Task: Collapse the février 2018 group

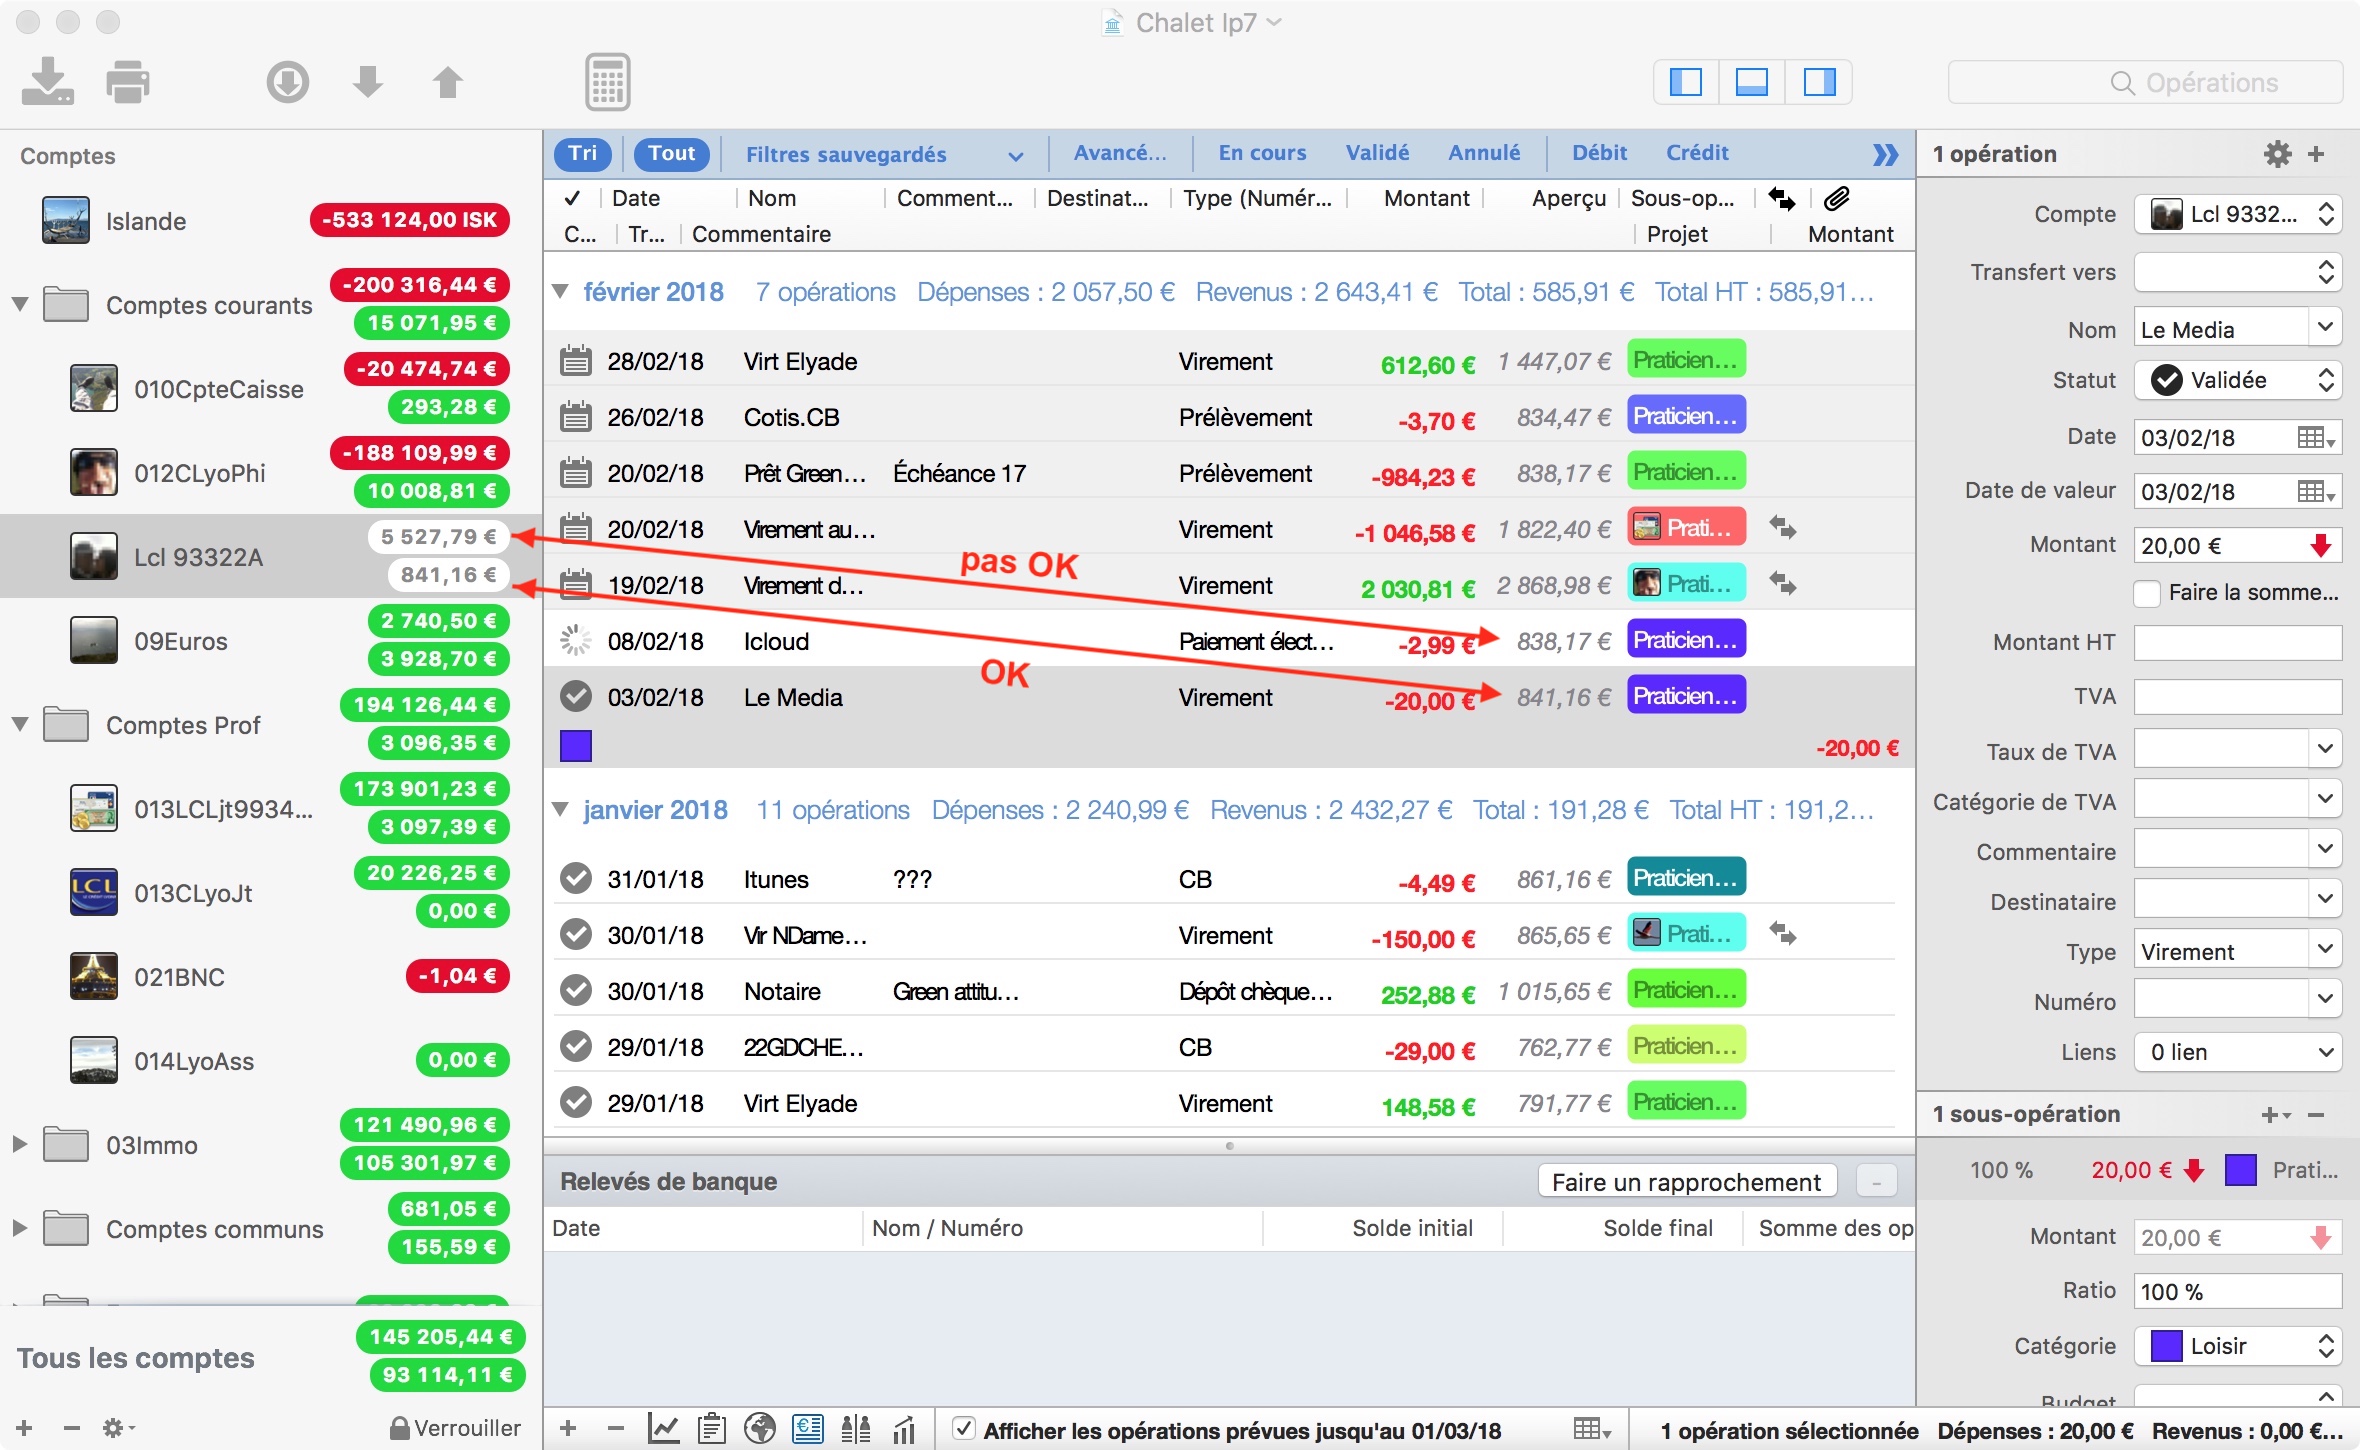Action: [561, 292]
